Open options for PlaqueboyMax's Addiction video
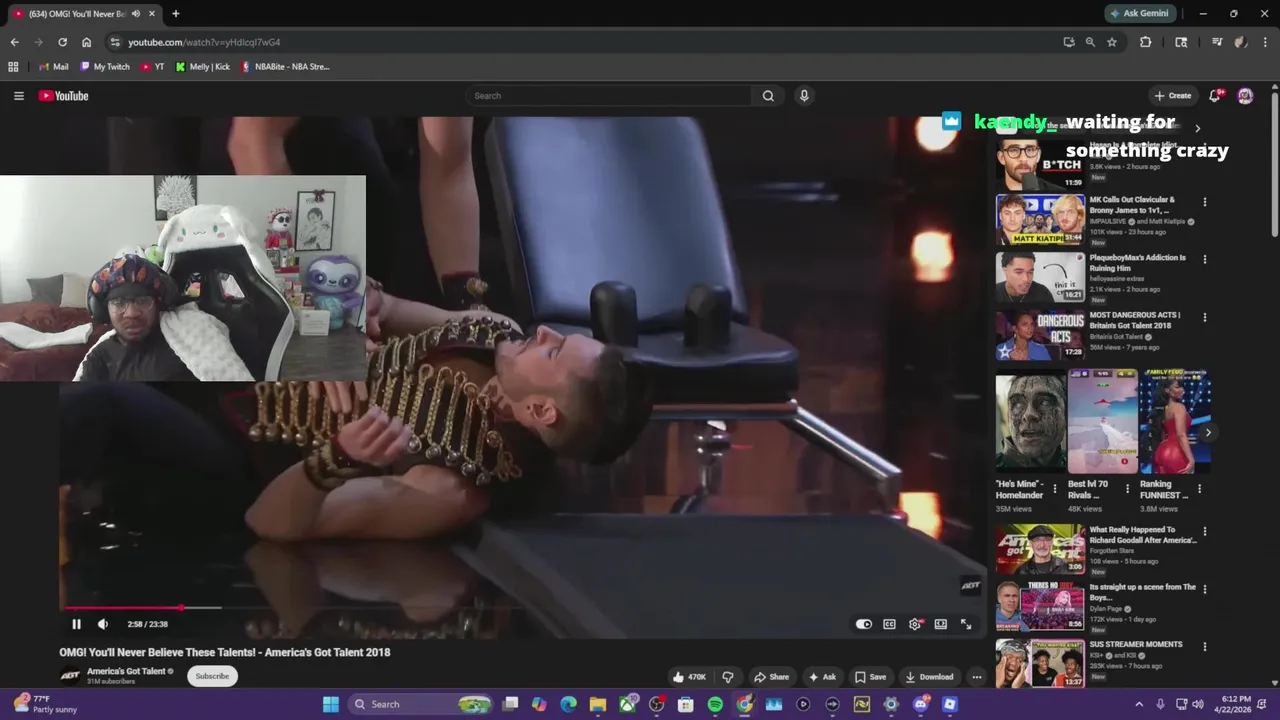The width and height of the screenshot is (1280, 720). [1204, 259]
